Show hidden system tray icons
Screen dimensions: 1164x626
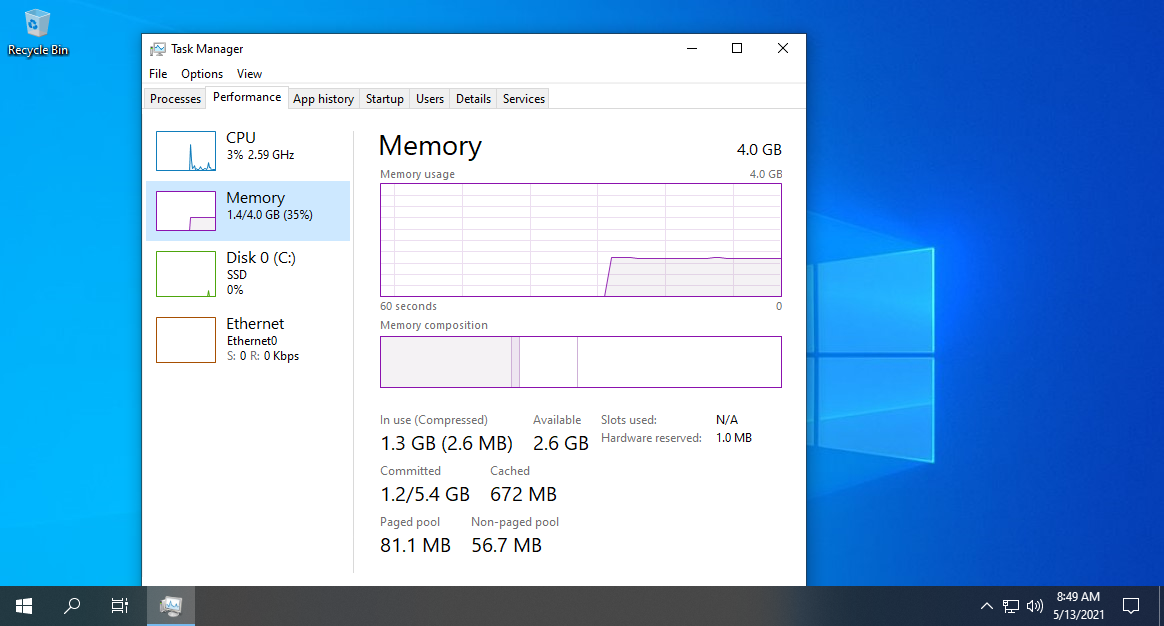(x=987, y=606)
